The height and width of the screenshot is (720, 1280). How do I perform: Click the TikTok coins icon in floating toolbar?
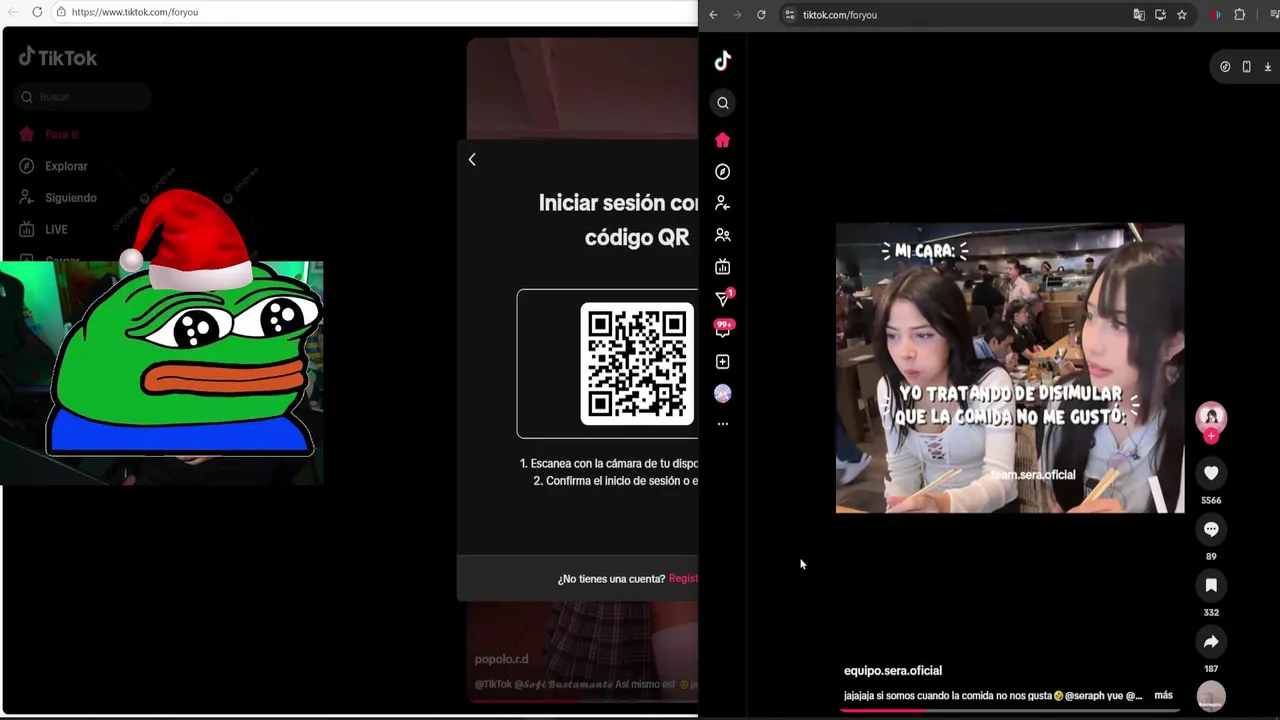coord(1225,67)
